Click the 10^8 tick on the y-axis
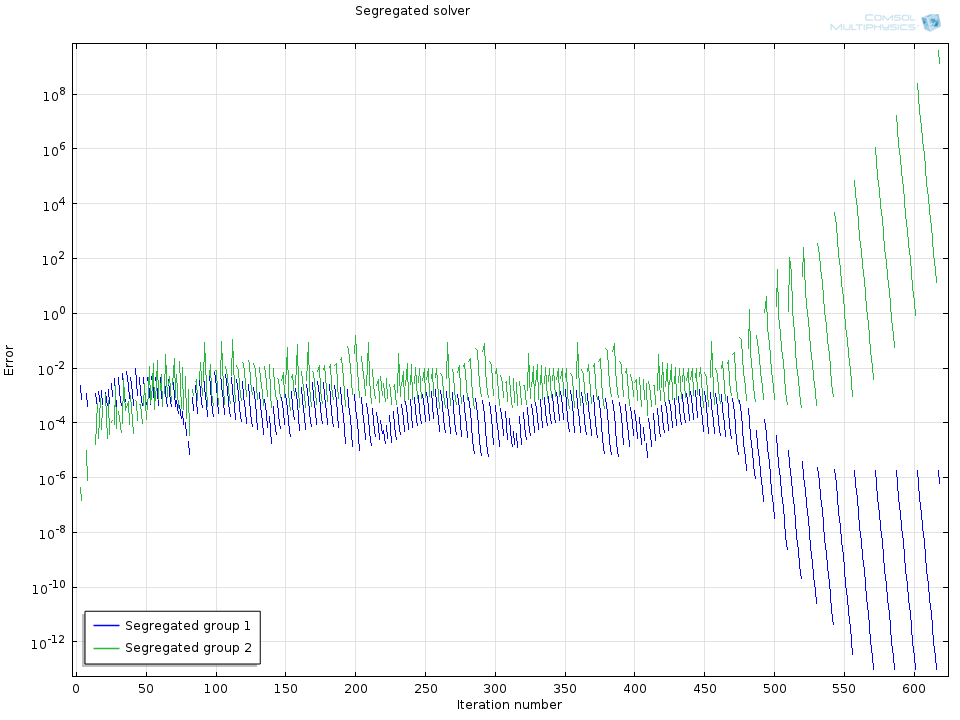 (x=53, y=95)
